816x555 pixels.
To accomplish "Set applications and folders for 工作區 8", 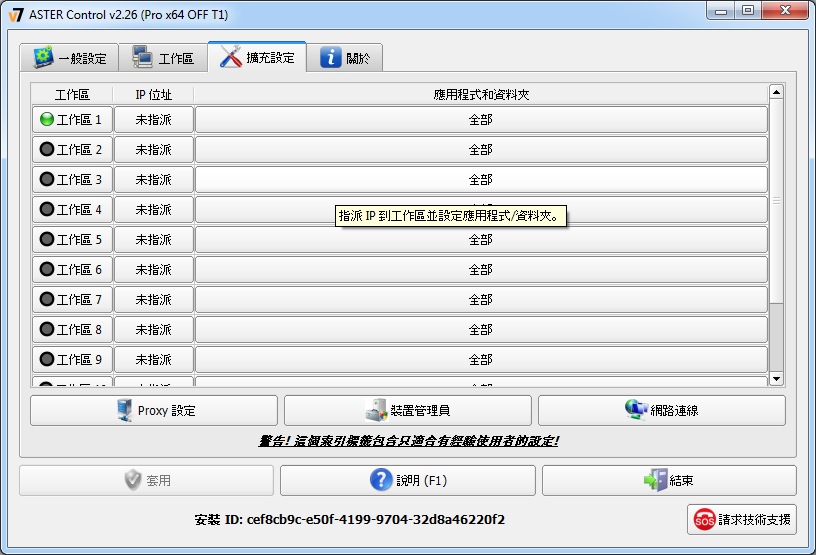I will 481,330.
